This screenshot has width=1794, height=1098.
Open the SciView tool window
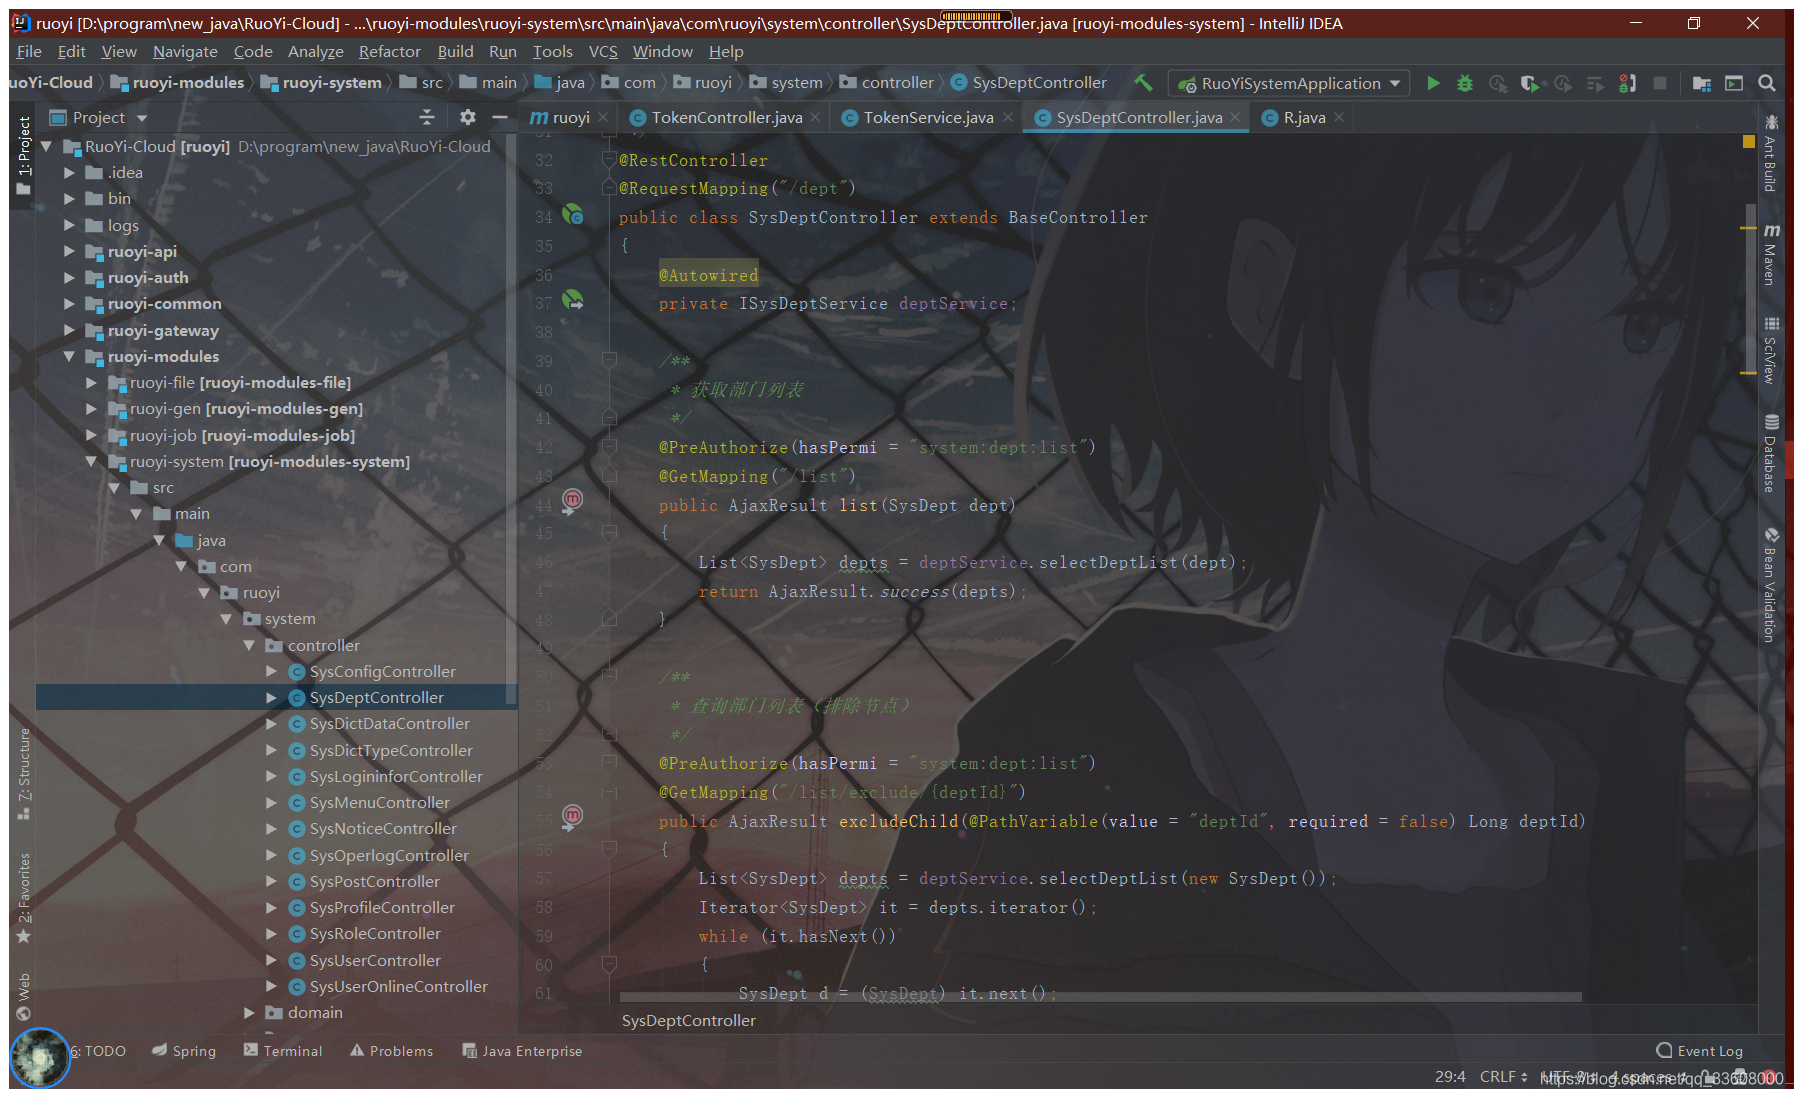click(x=1771, y=350)
